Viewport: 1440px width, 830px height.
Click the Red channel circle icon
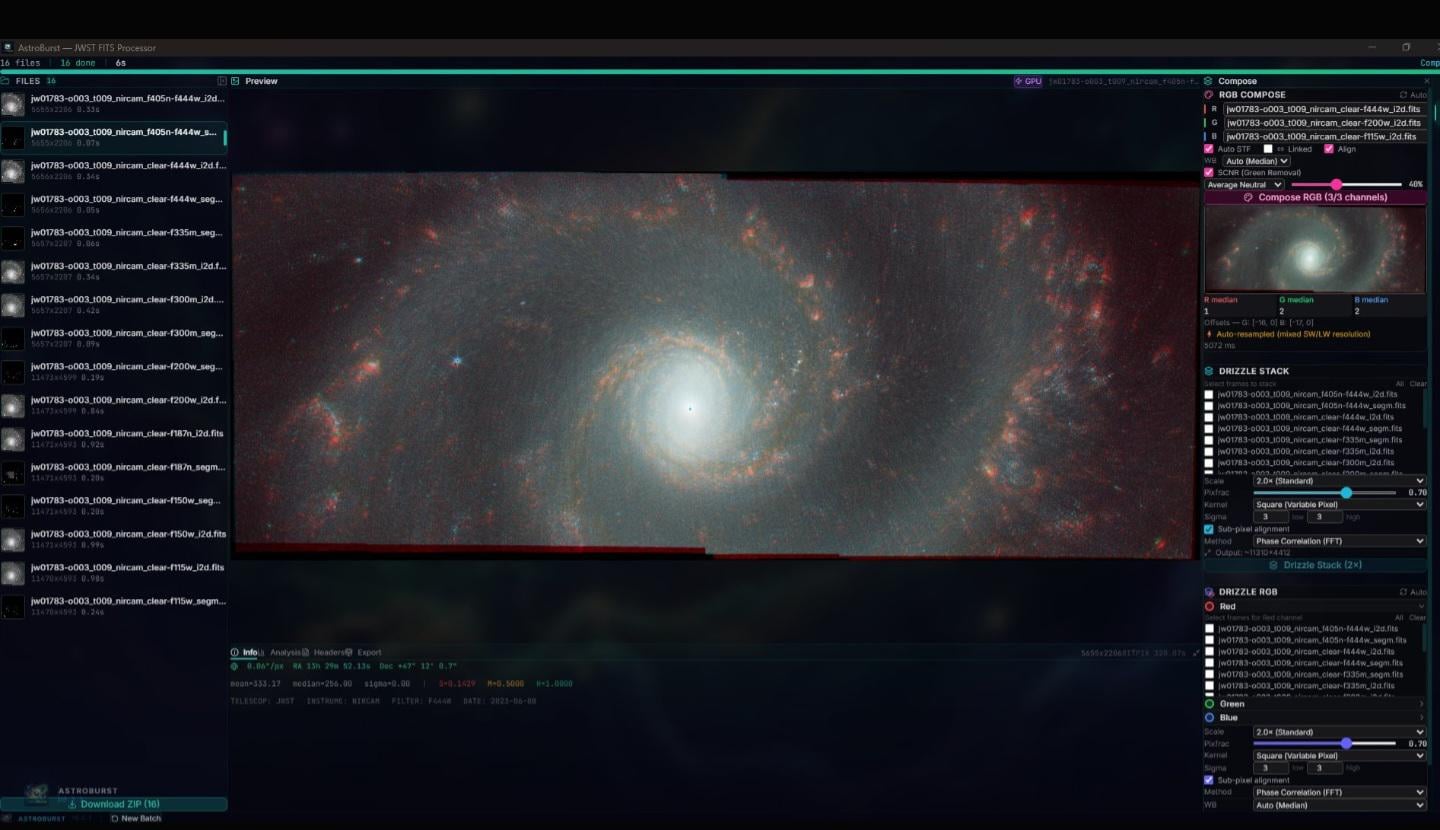click(x=1210, y=606)
